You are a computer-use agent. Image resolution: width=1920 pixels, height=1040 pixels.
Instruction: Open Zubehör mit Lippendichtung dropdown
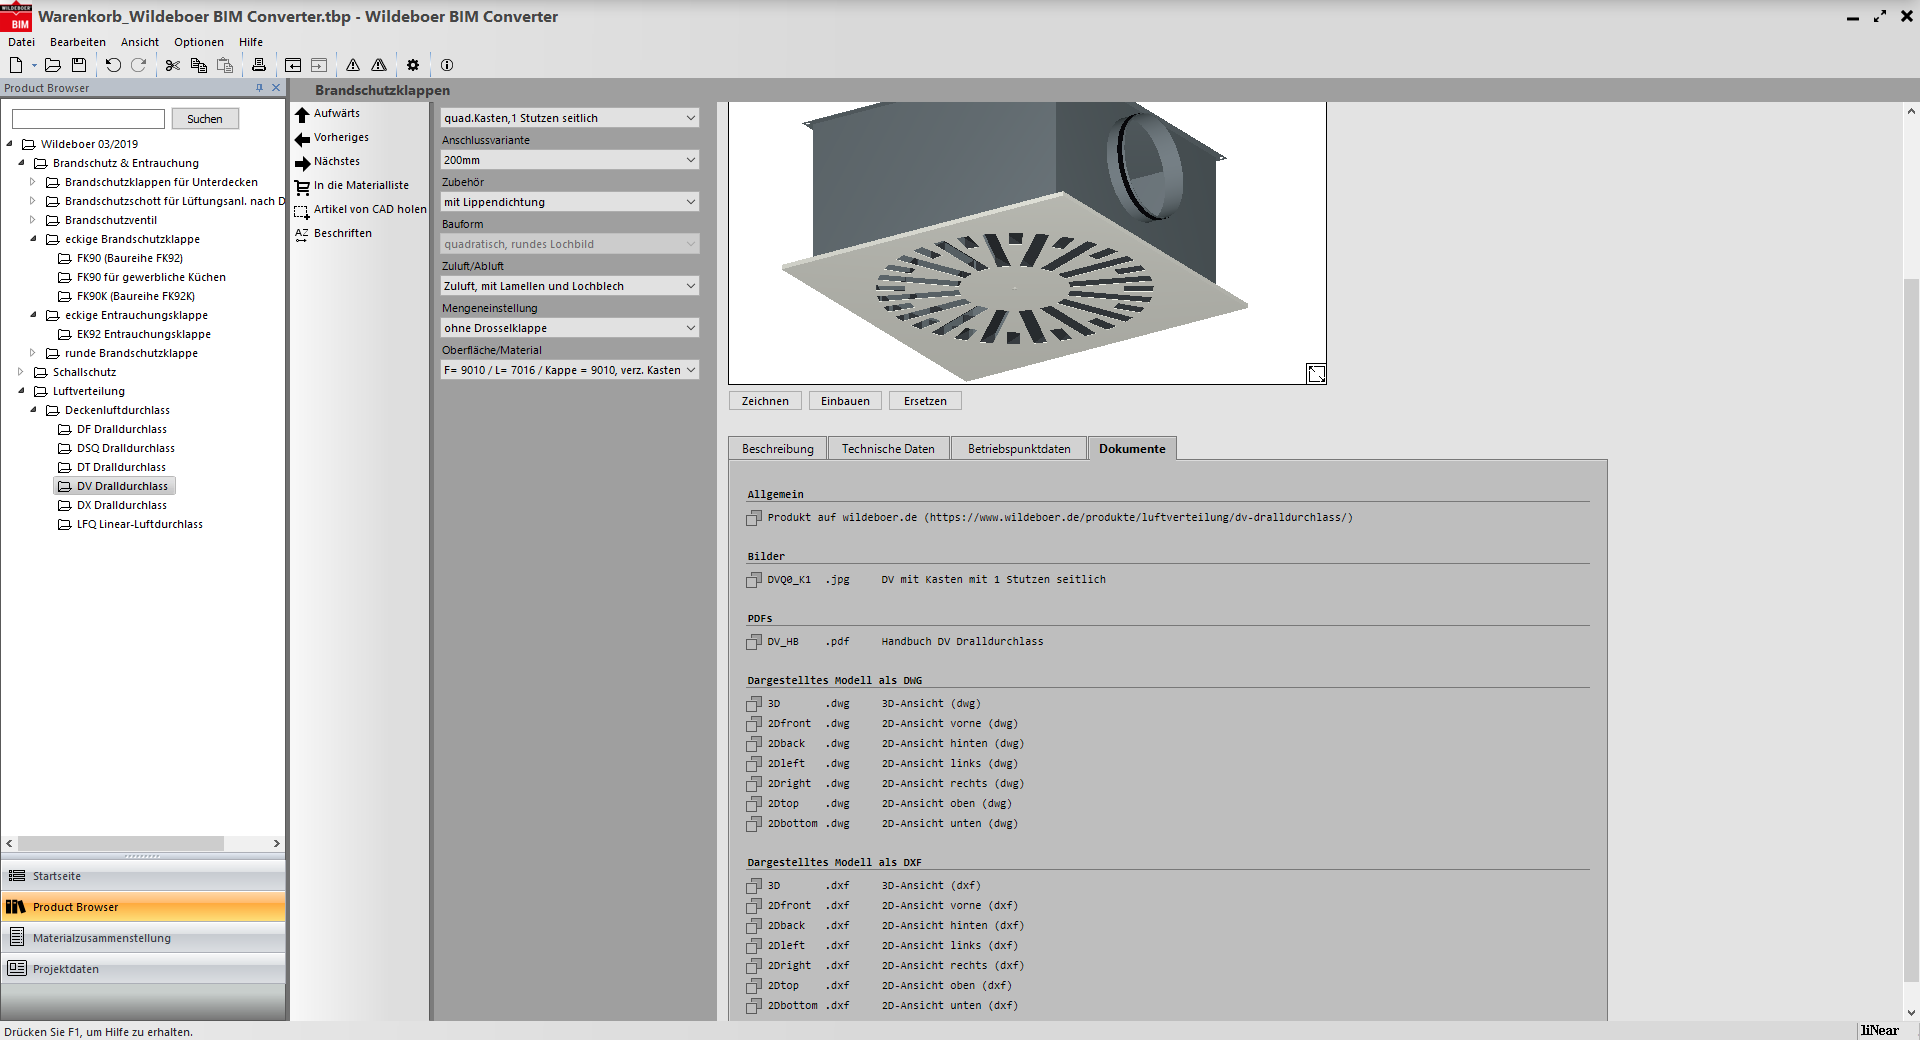[x=570, y=202]
